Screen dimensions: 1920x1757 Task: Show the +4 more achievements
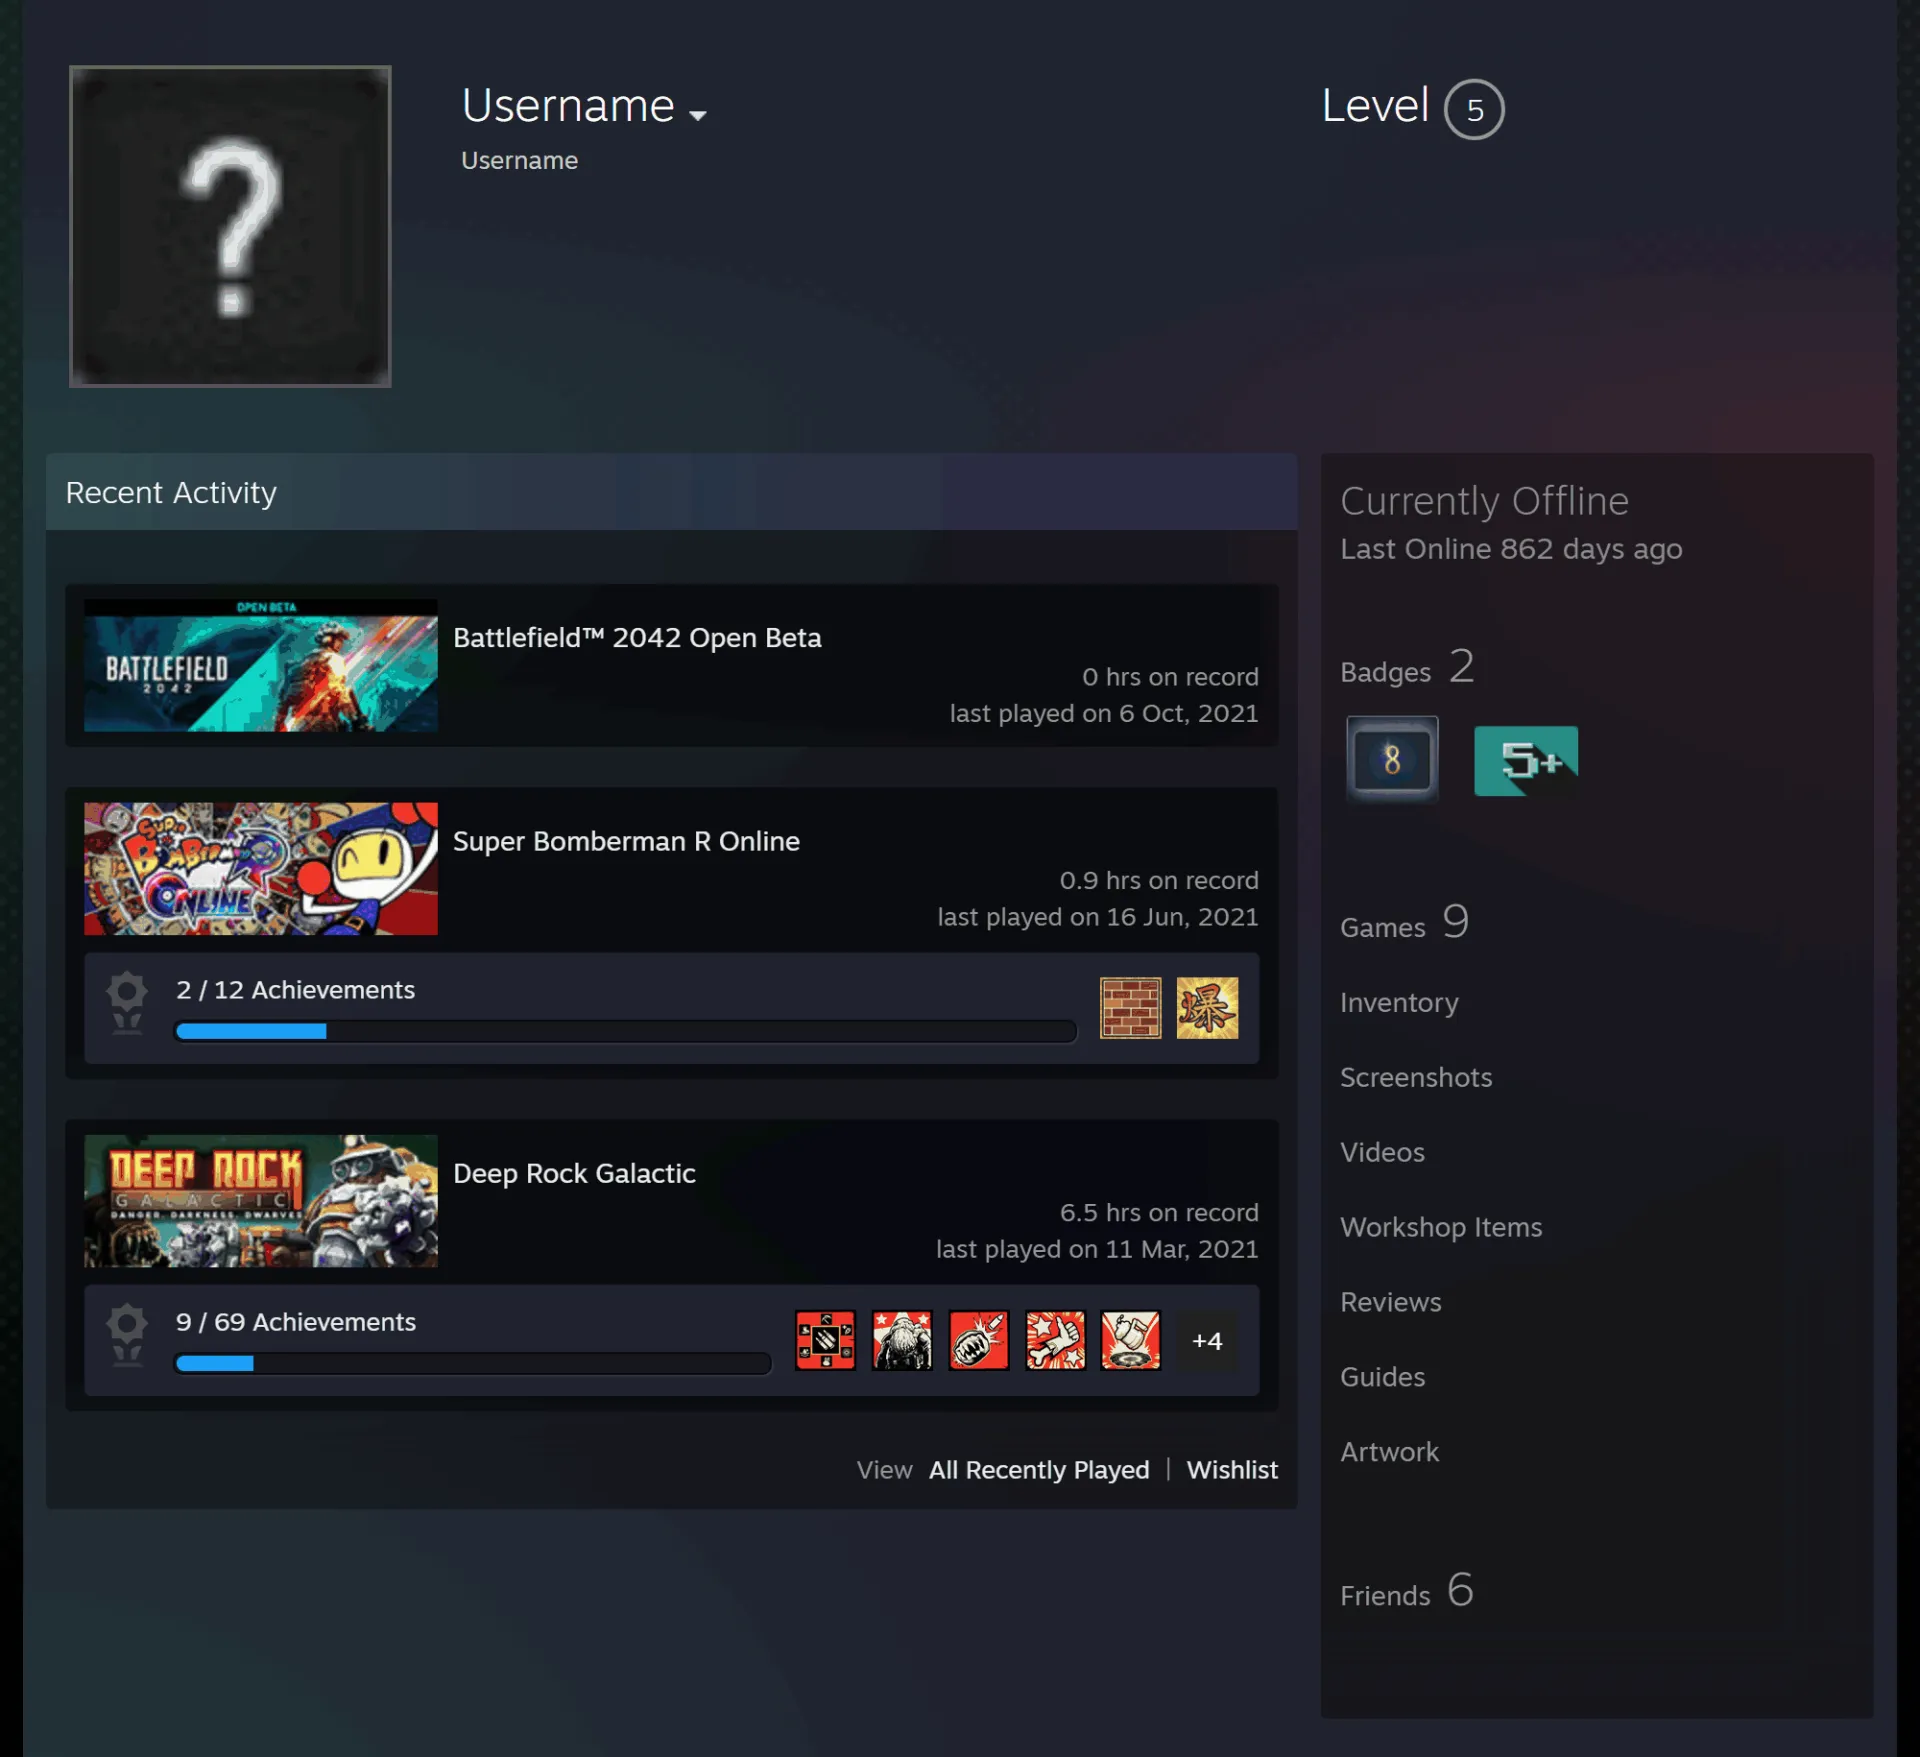point(1207,1341)
